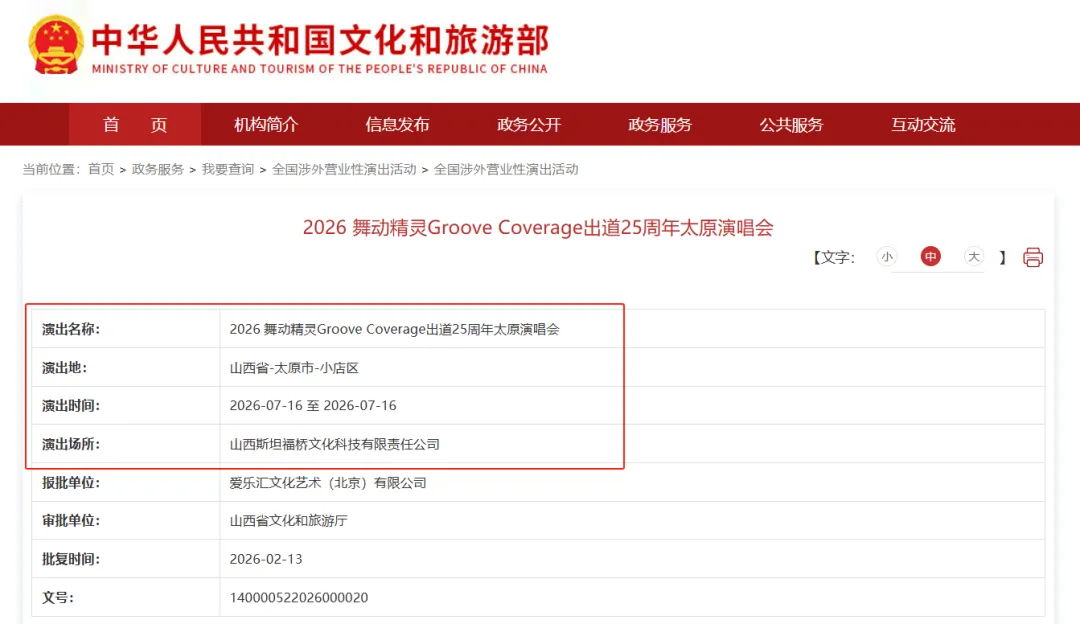This screenshot has height=624, width=1080.
Task: Click the 演出名称 row label
Action: [x=70, y=329]
